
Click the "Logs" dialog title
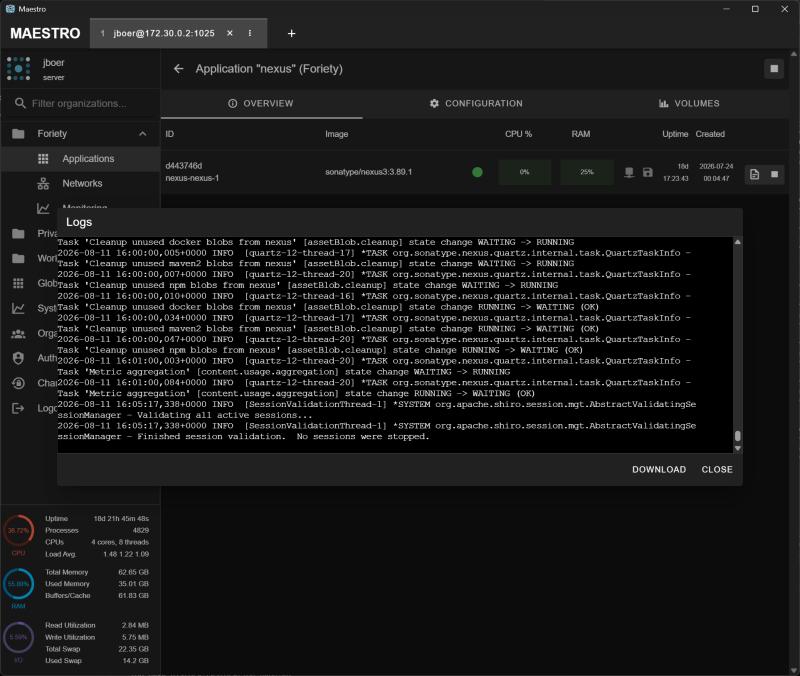point(79,222)
